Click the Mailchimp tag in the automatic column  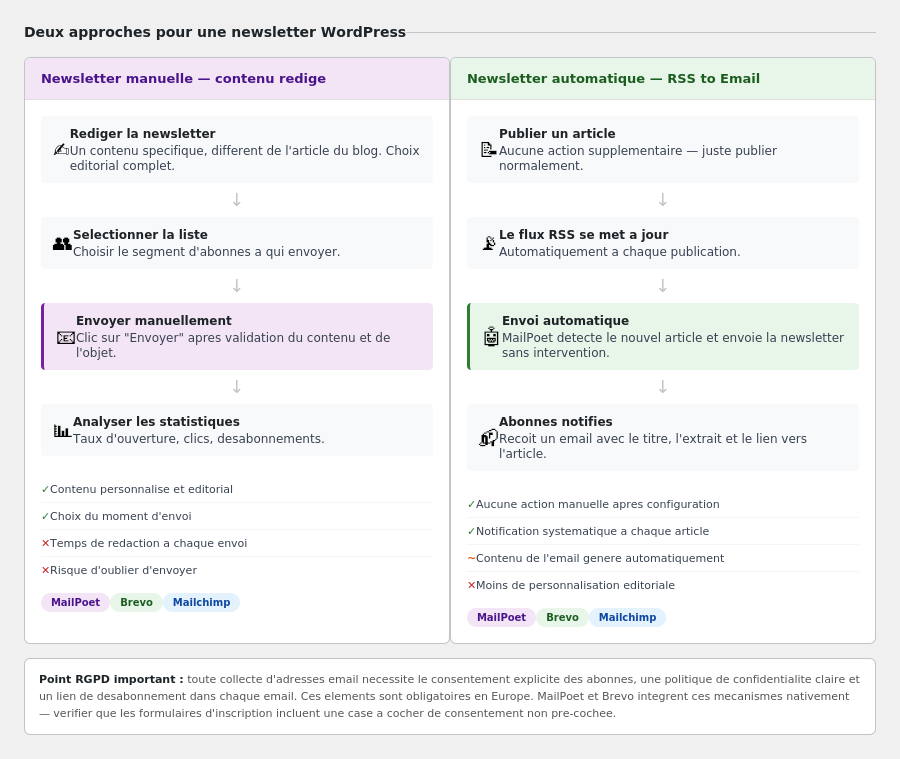[627, 617]
